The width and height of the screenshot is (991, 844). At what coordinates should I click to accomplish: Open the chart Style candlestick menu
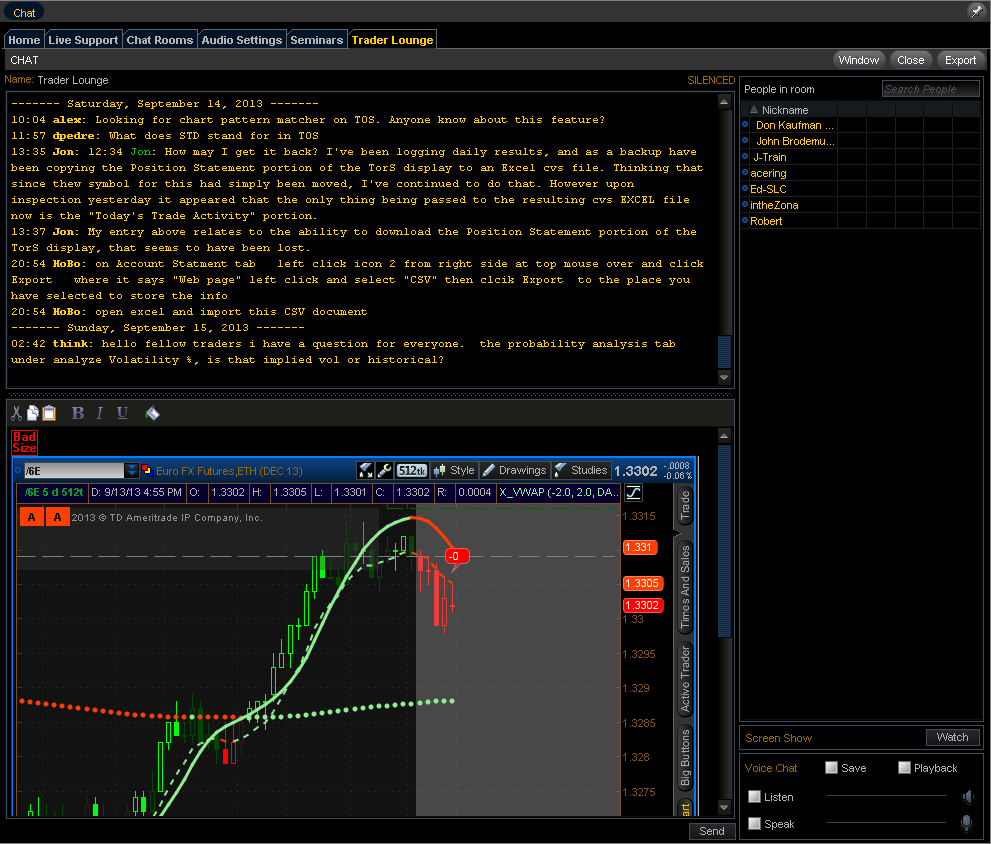pos(454,470)
